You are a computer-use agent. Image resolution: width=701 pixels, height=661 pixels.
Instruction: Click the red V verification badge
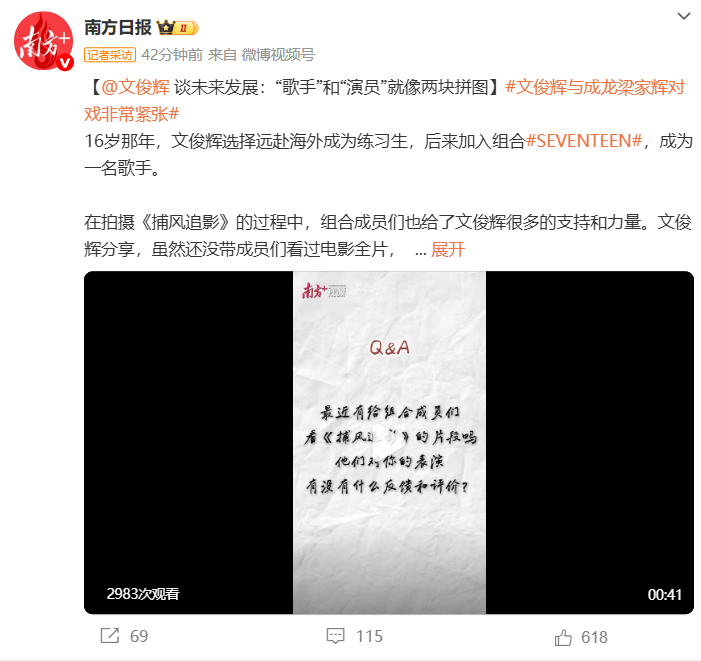(65, 63)
